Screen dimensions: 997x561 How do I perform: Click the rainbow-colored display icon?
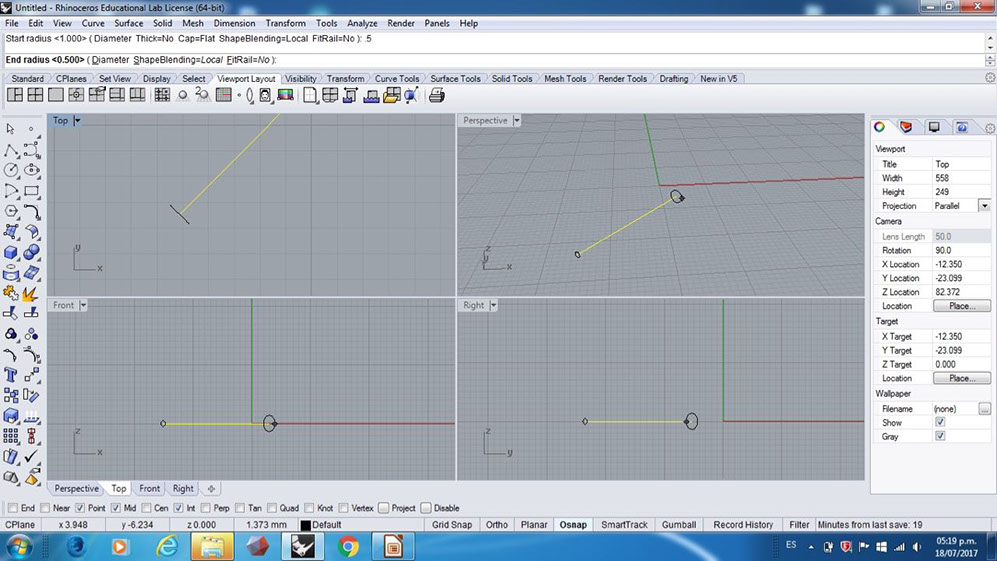pyautogui.click(x=285, y=95)
